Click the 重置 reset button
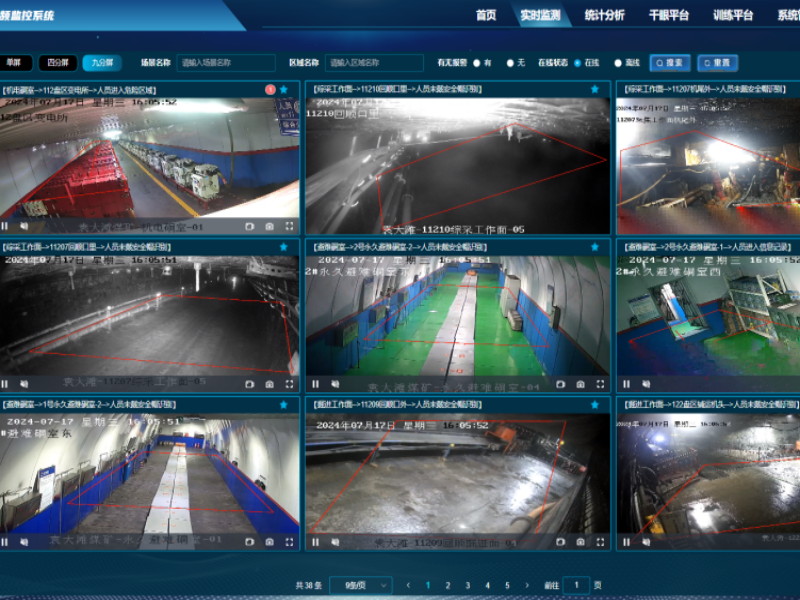 (x=717, y=62)
